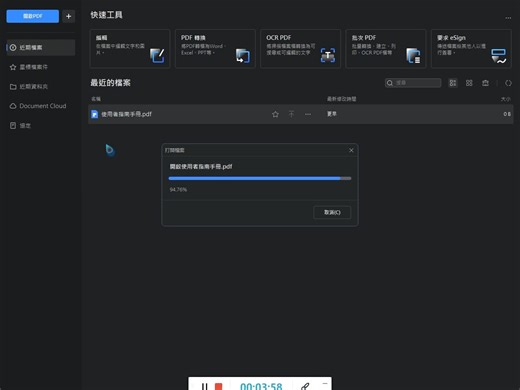520x390 pixels.
Task: Click the annotation pen icon on recorder bar
Action: point(305,386)
